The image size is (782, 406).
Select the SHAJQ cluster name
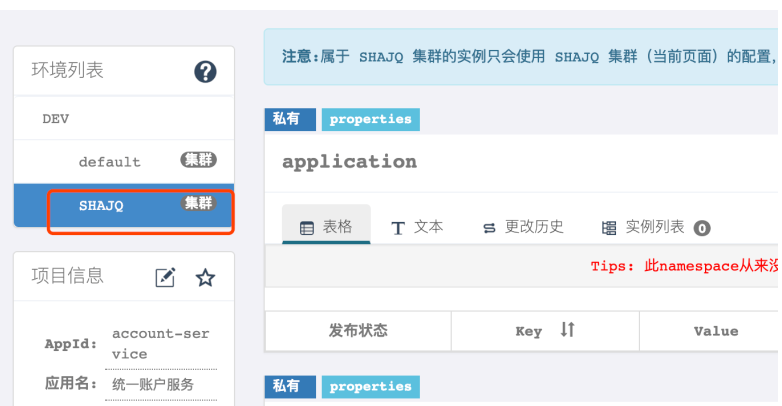pos(101,205)
